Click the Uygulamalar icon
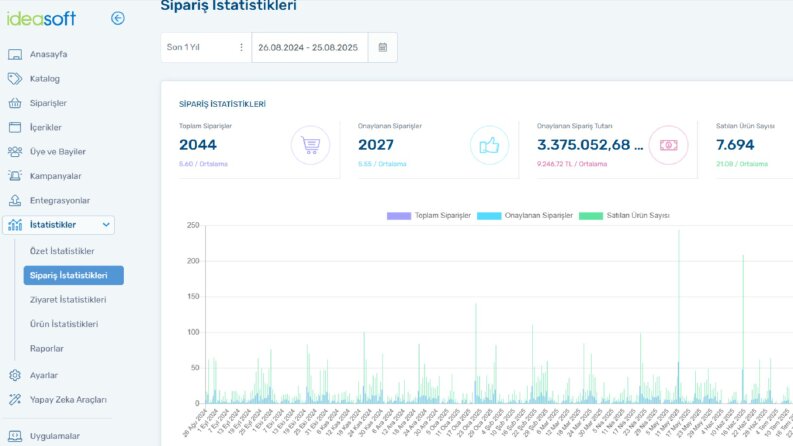This screenshot has height=446, width=793. (x=15, y=436)
